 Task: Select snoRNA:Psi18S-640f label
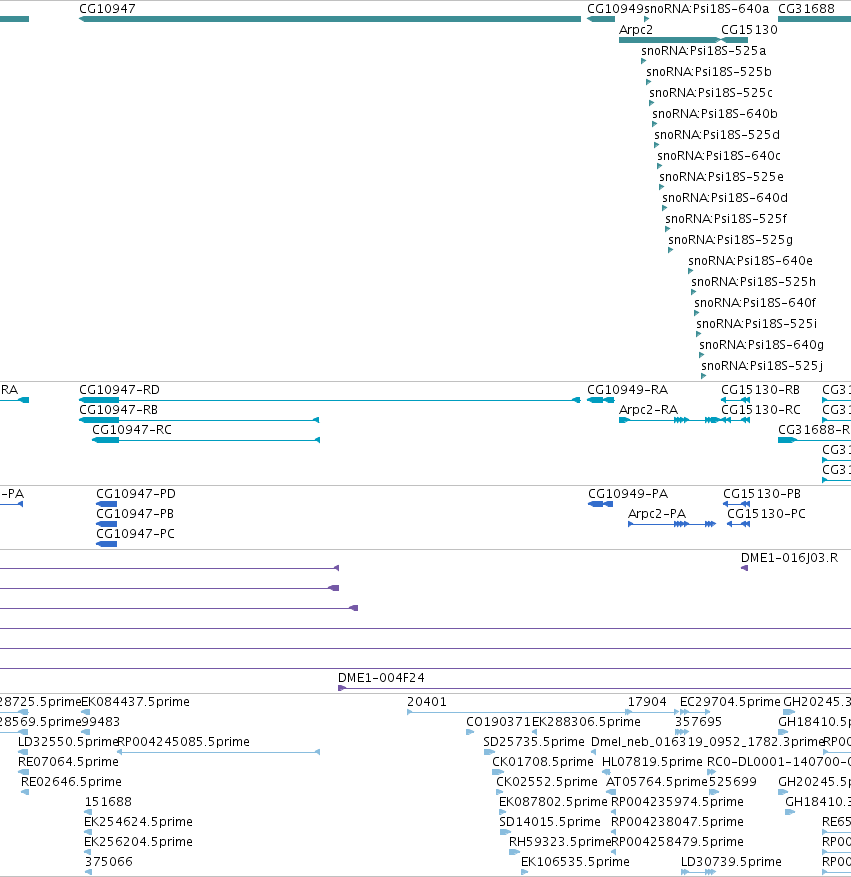click(x=755, y=303)
